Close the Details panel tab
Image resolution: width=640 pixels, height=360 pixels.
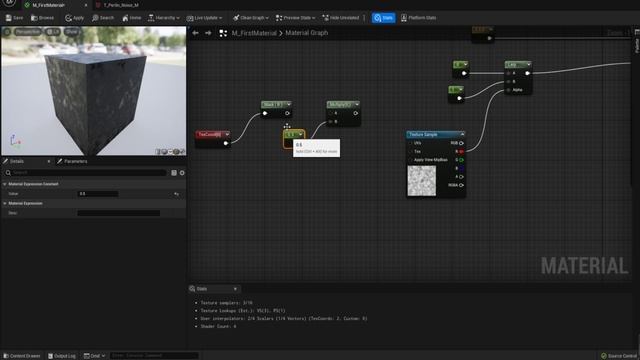(49, 162)
